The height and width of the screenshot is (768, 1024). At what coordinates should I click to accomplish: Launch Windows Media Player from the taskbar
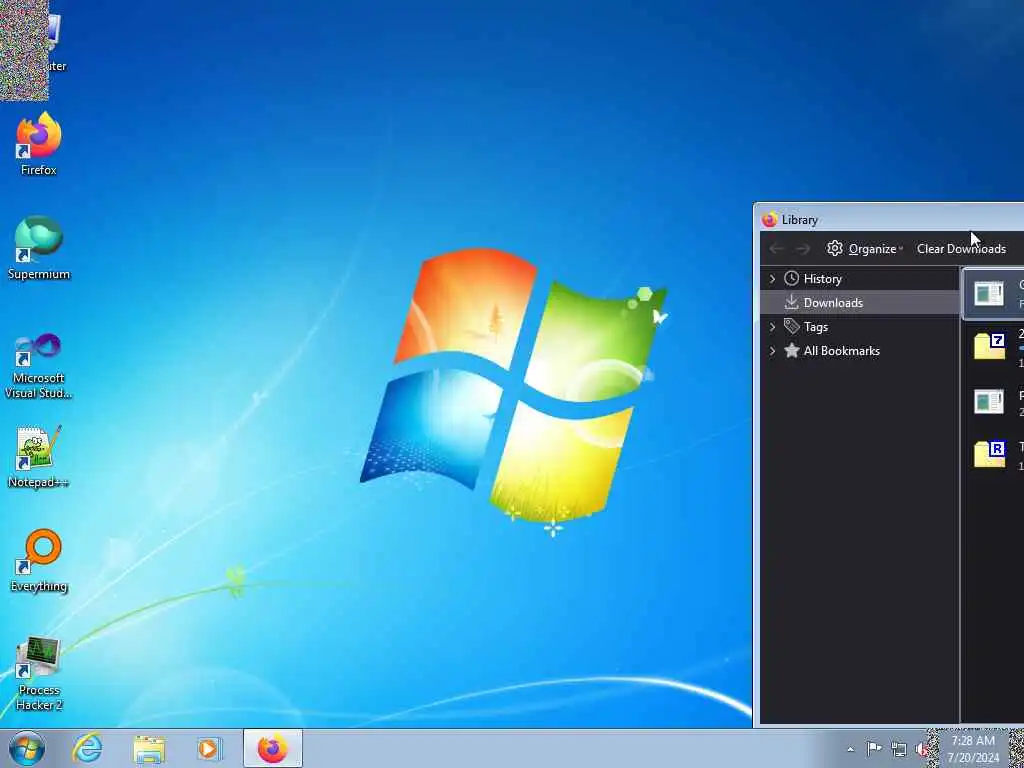point(210,748)
